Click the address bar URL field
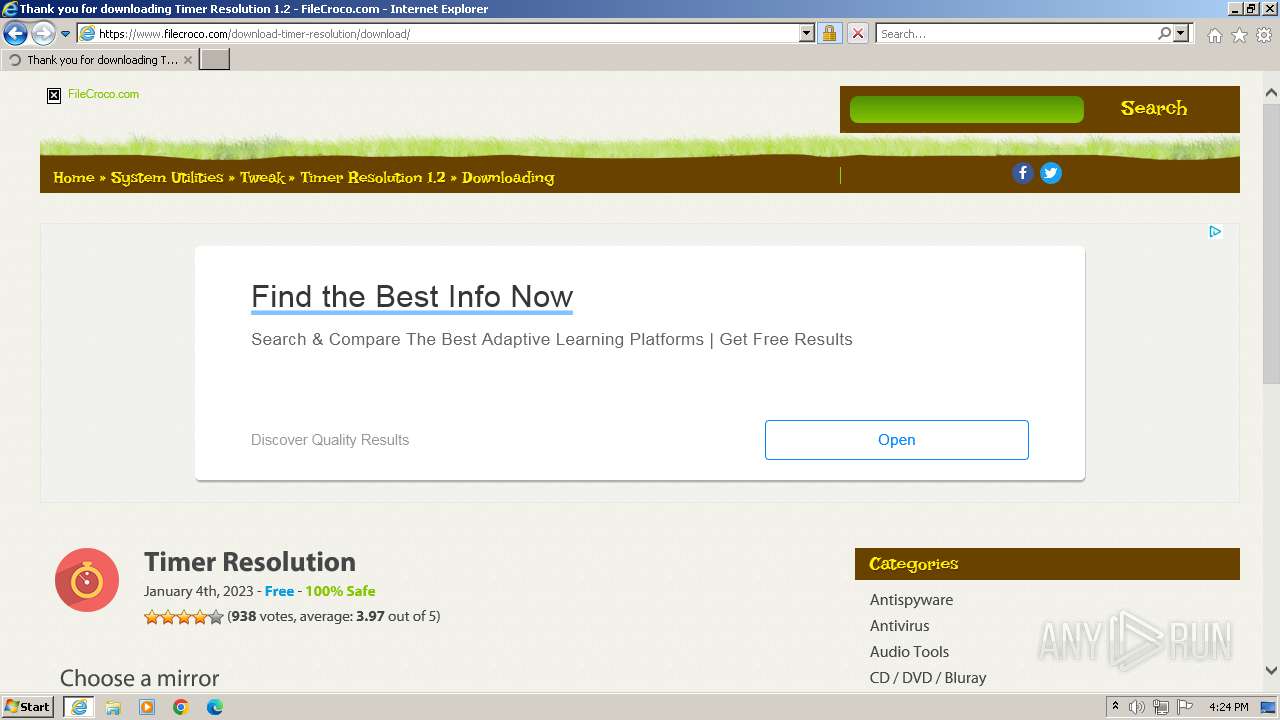 [x=447, y=34]
